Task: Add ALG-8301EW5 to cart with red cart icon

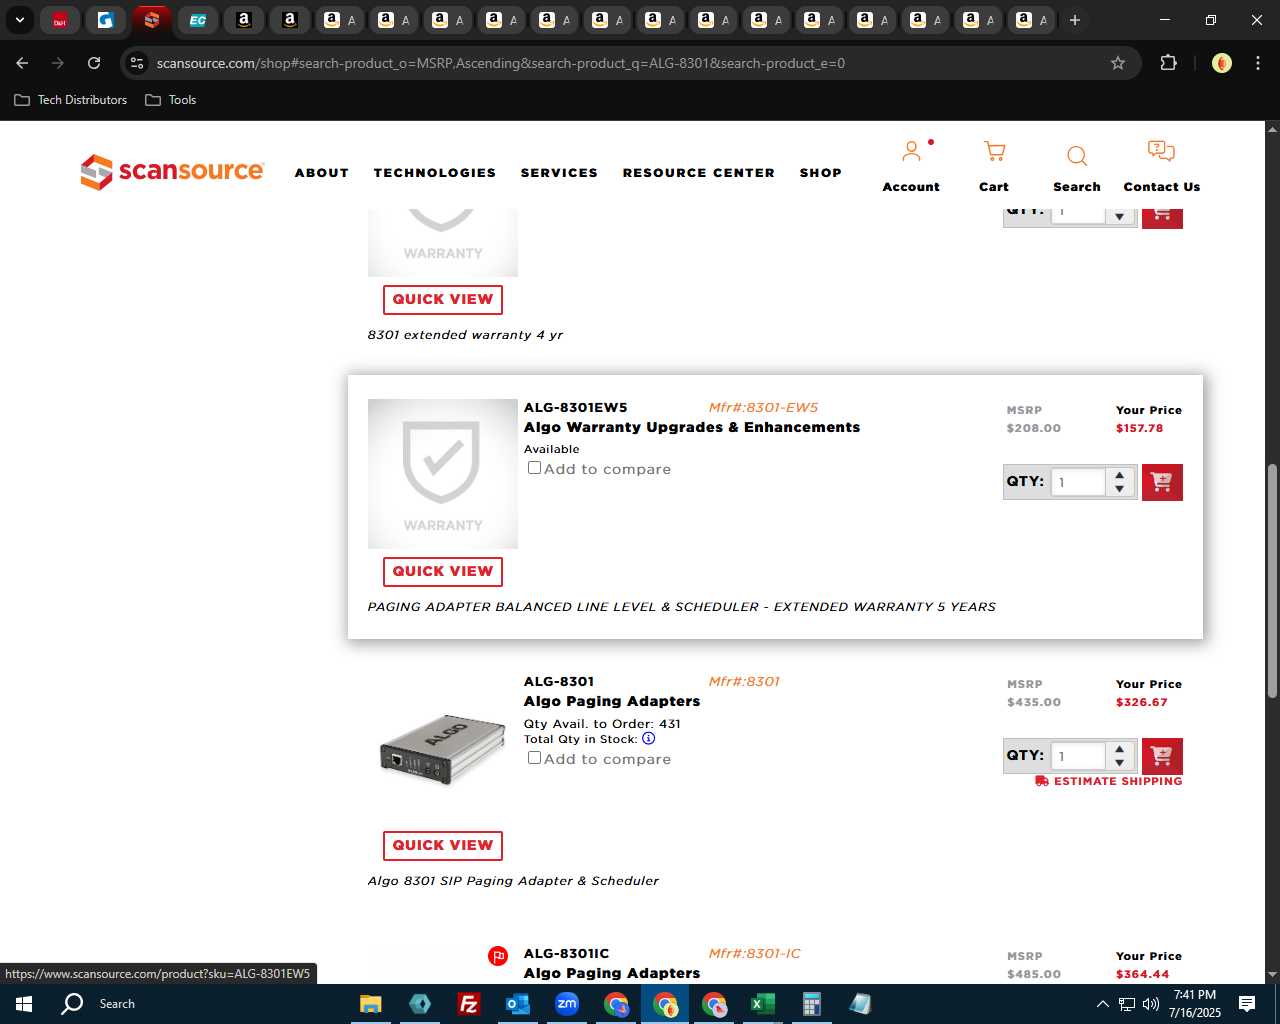Action: (x=1162, y=482)
